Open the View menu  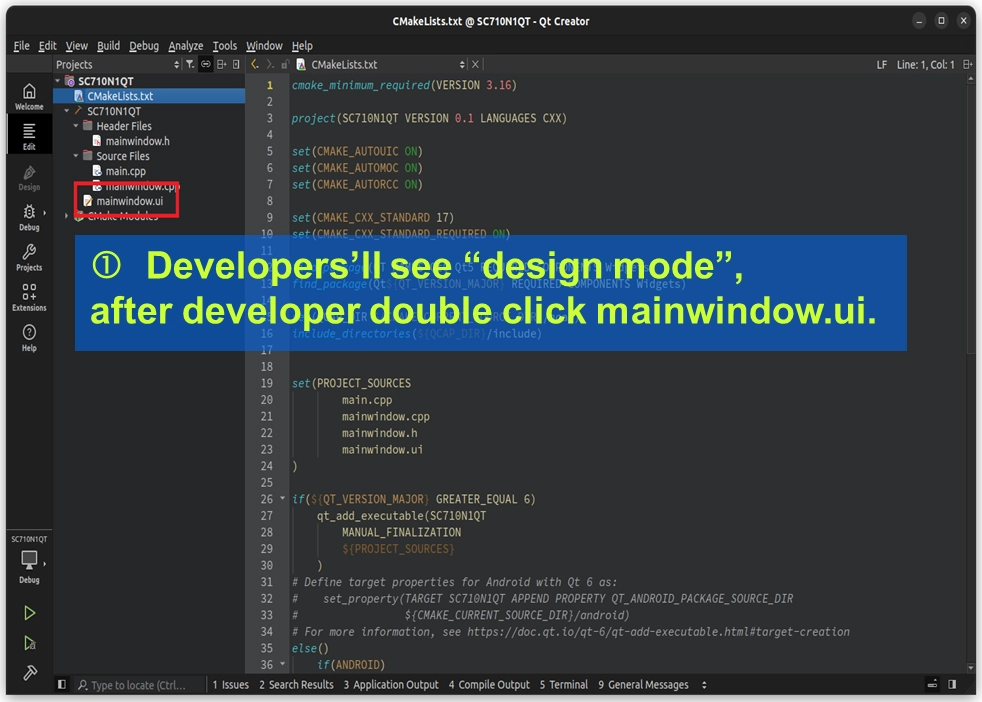point(76,46)
